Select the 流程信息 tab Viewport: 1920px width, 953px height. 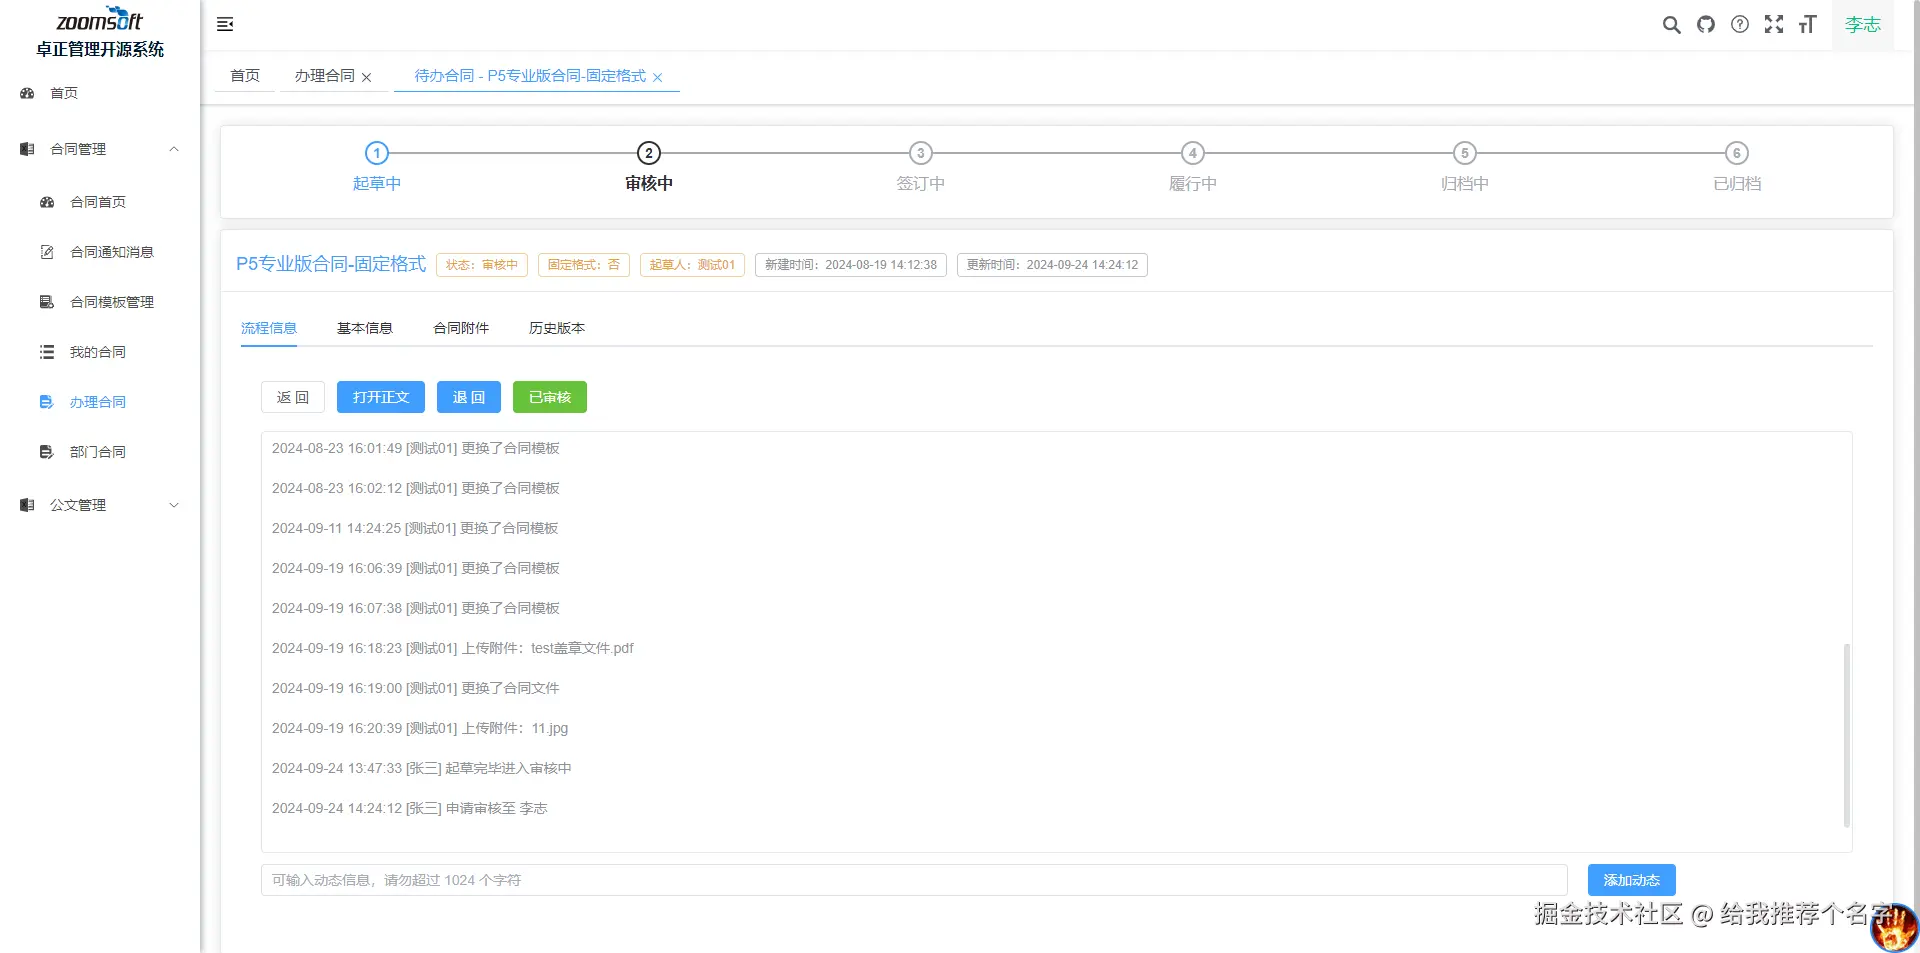[x=269, y=328]
